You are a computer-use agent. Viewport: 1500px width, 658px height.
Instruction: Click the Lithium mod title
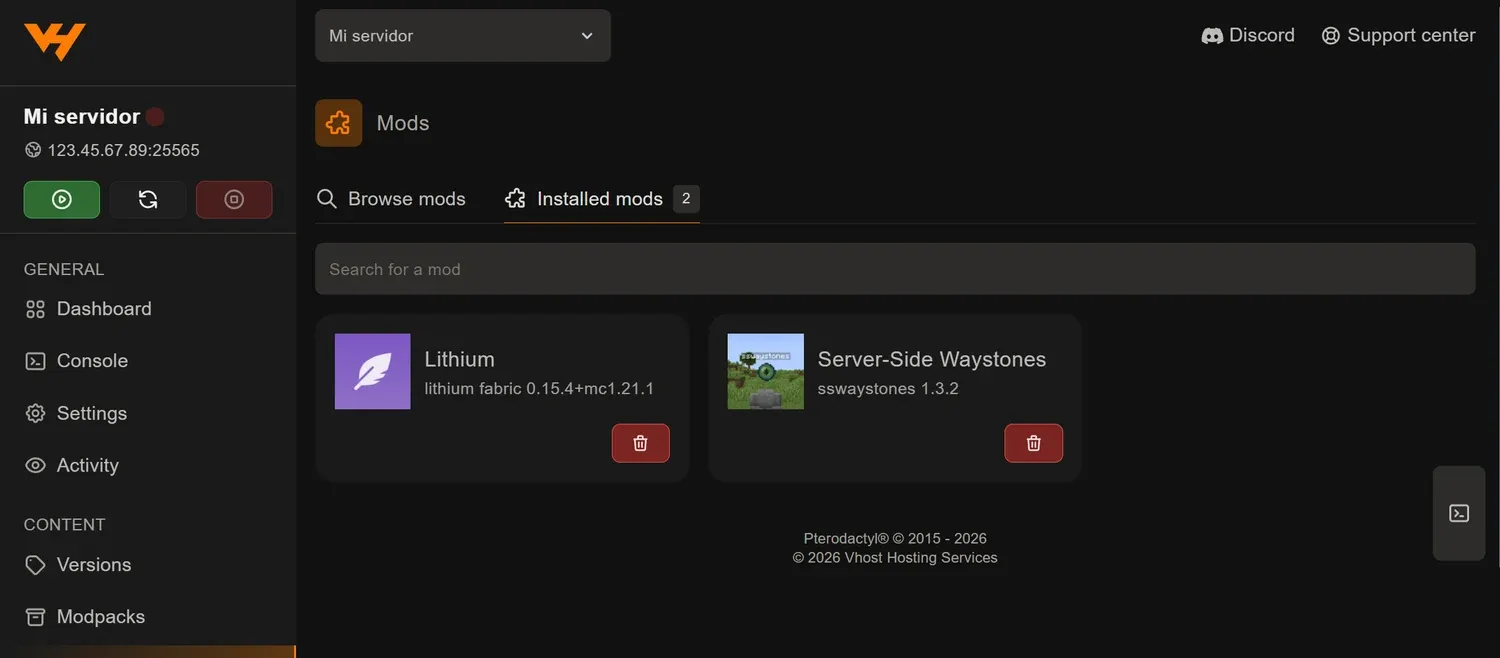coord(460,359)
